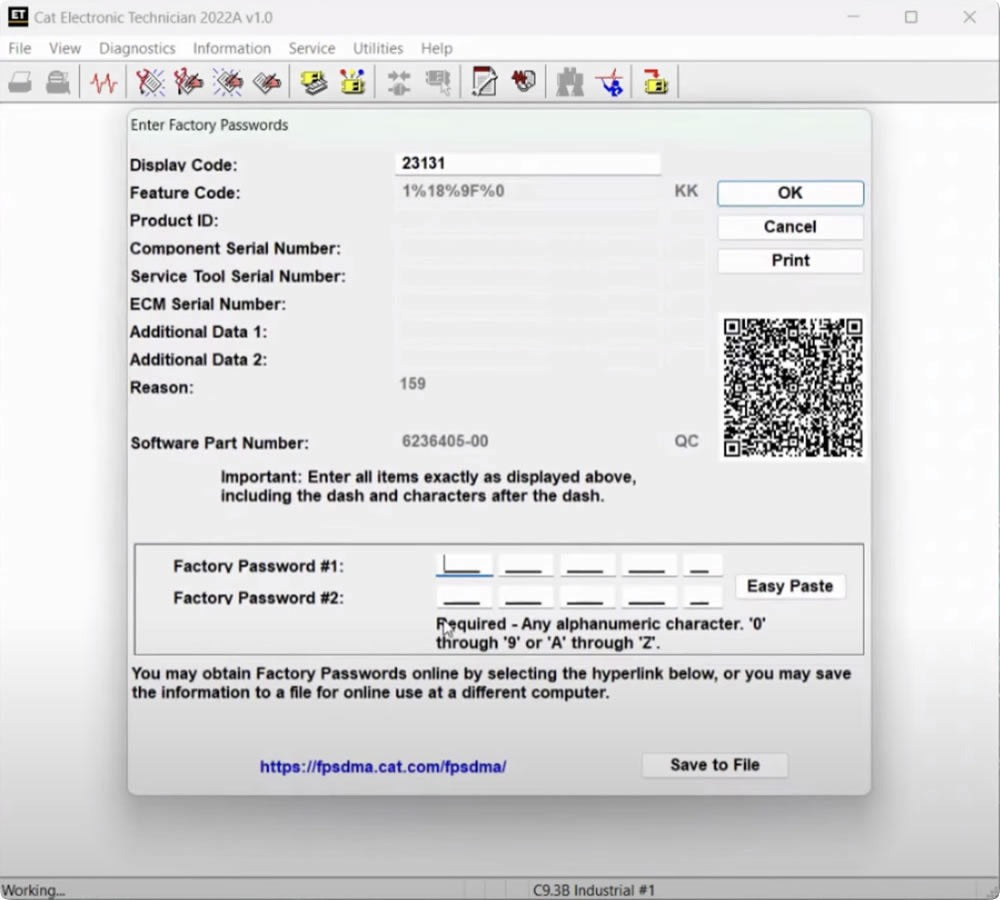Open the Utilities menu
The image size is (1000, 900).
(378, 48)
